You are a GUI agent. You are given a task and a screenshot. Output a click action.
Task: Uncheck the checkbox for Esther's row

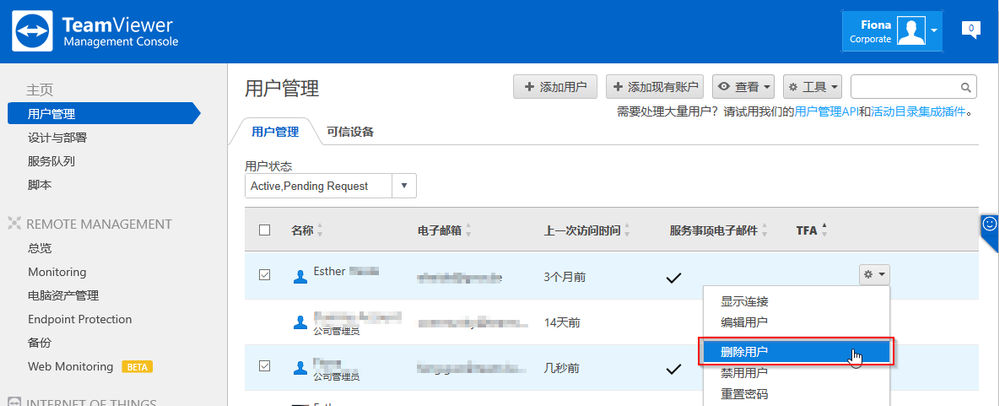tap(264, 275)
